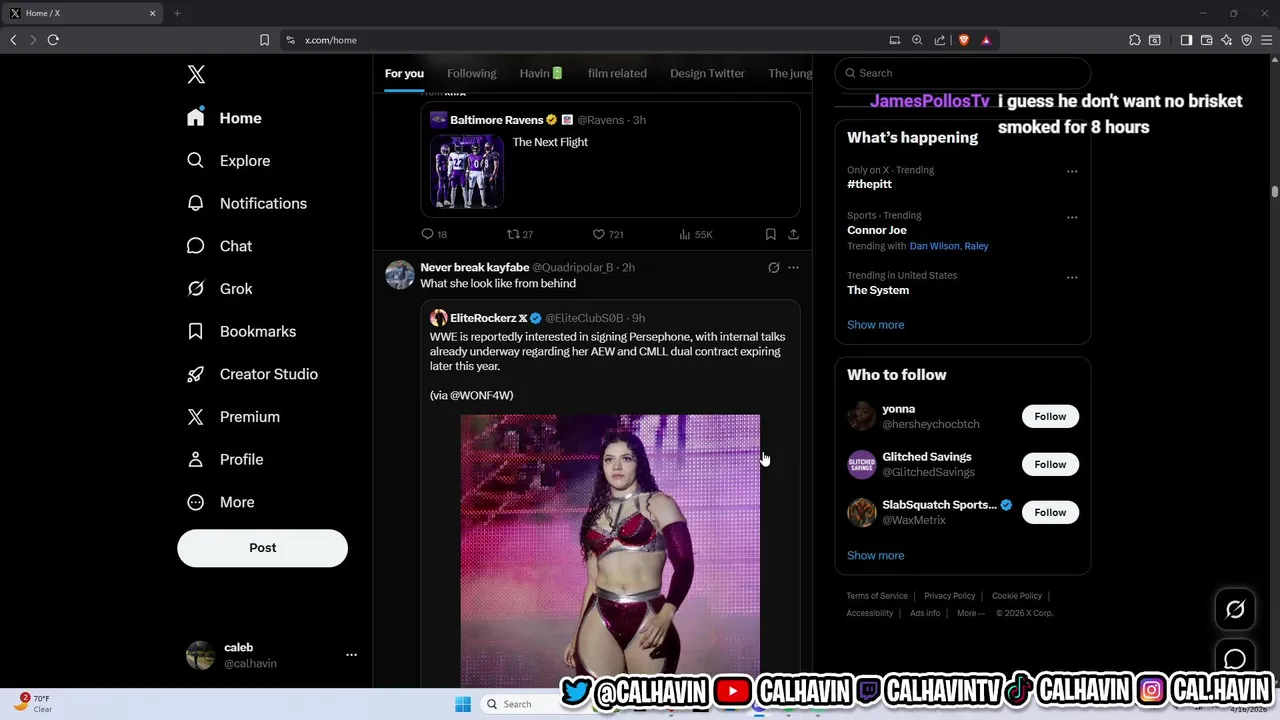This screenshot has height=720, width=1280.
Task: Open the Explore page
Action: (229, 161)
